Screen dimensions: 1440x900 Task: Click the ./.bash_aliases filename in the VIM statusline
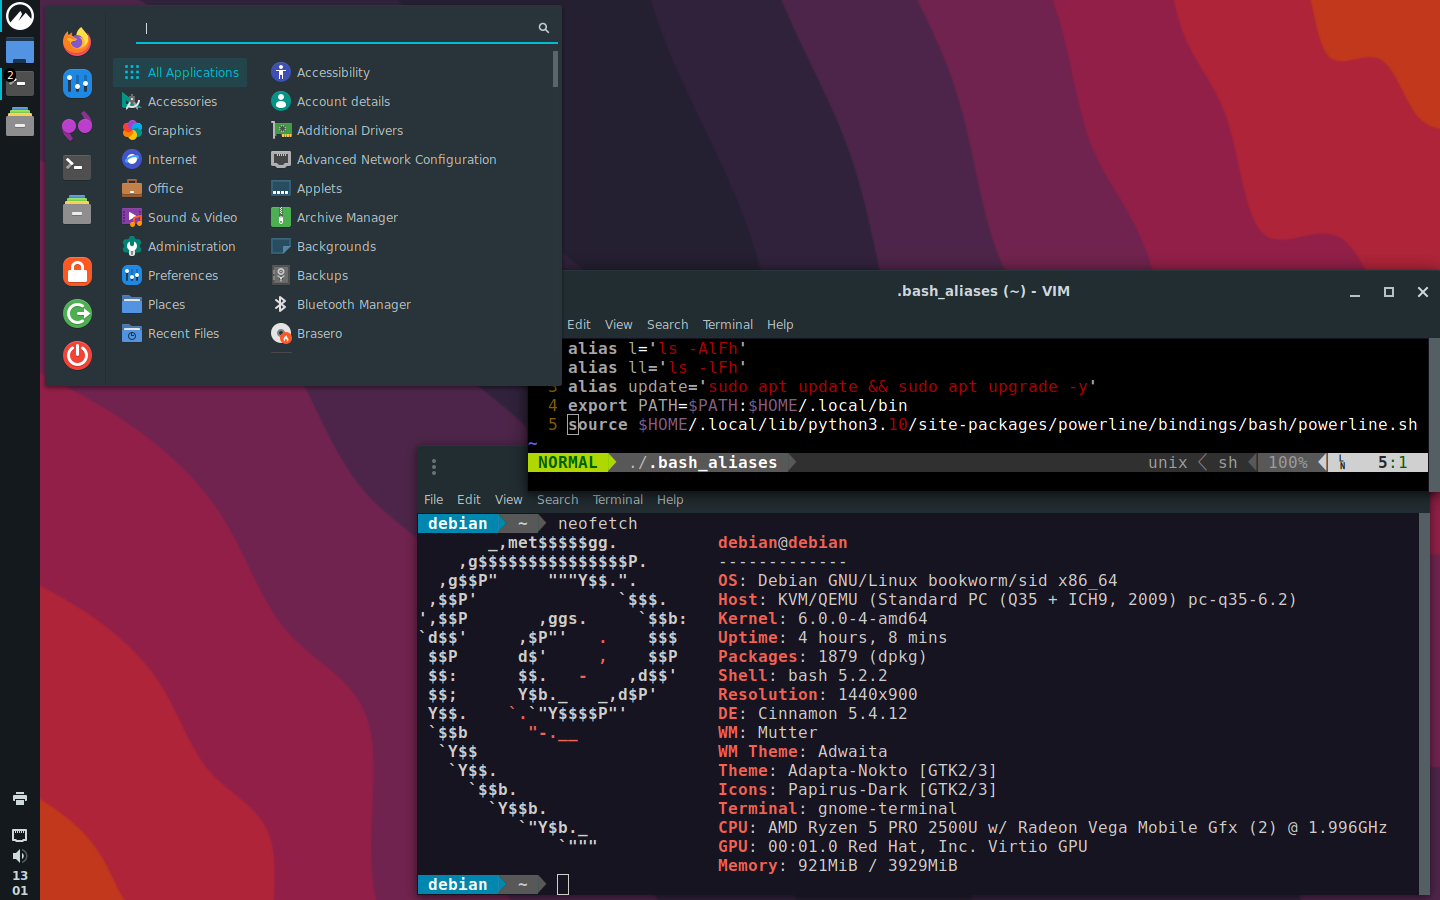point(703,462)
